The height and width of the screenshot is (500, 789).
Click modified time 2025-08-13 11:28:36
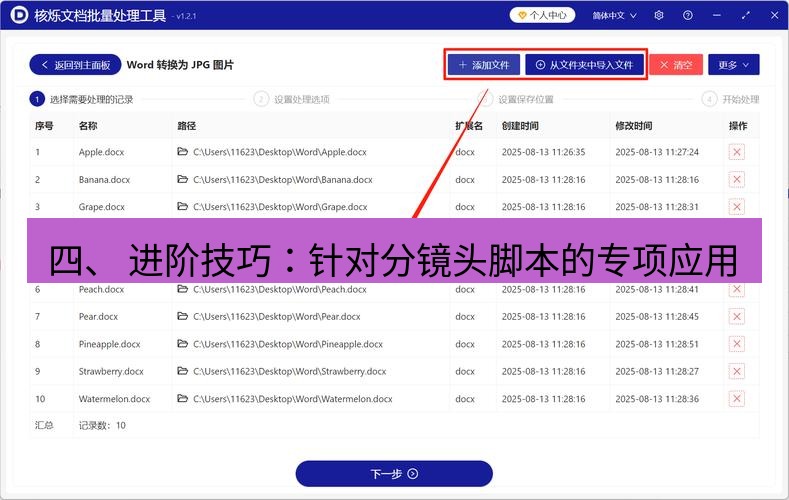[657, 399]
